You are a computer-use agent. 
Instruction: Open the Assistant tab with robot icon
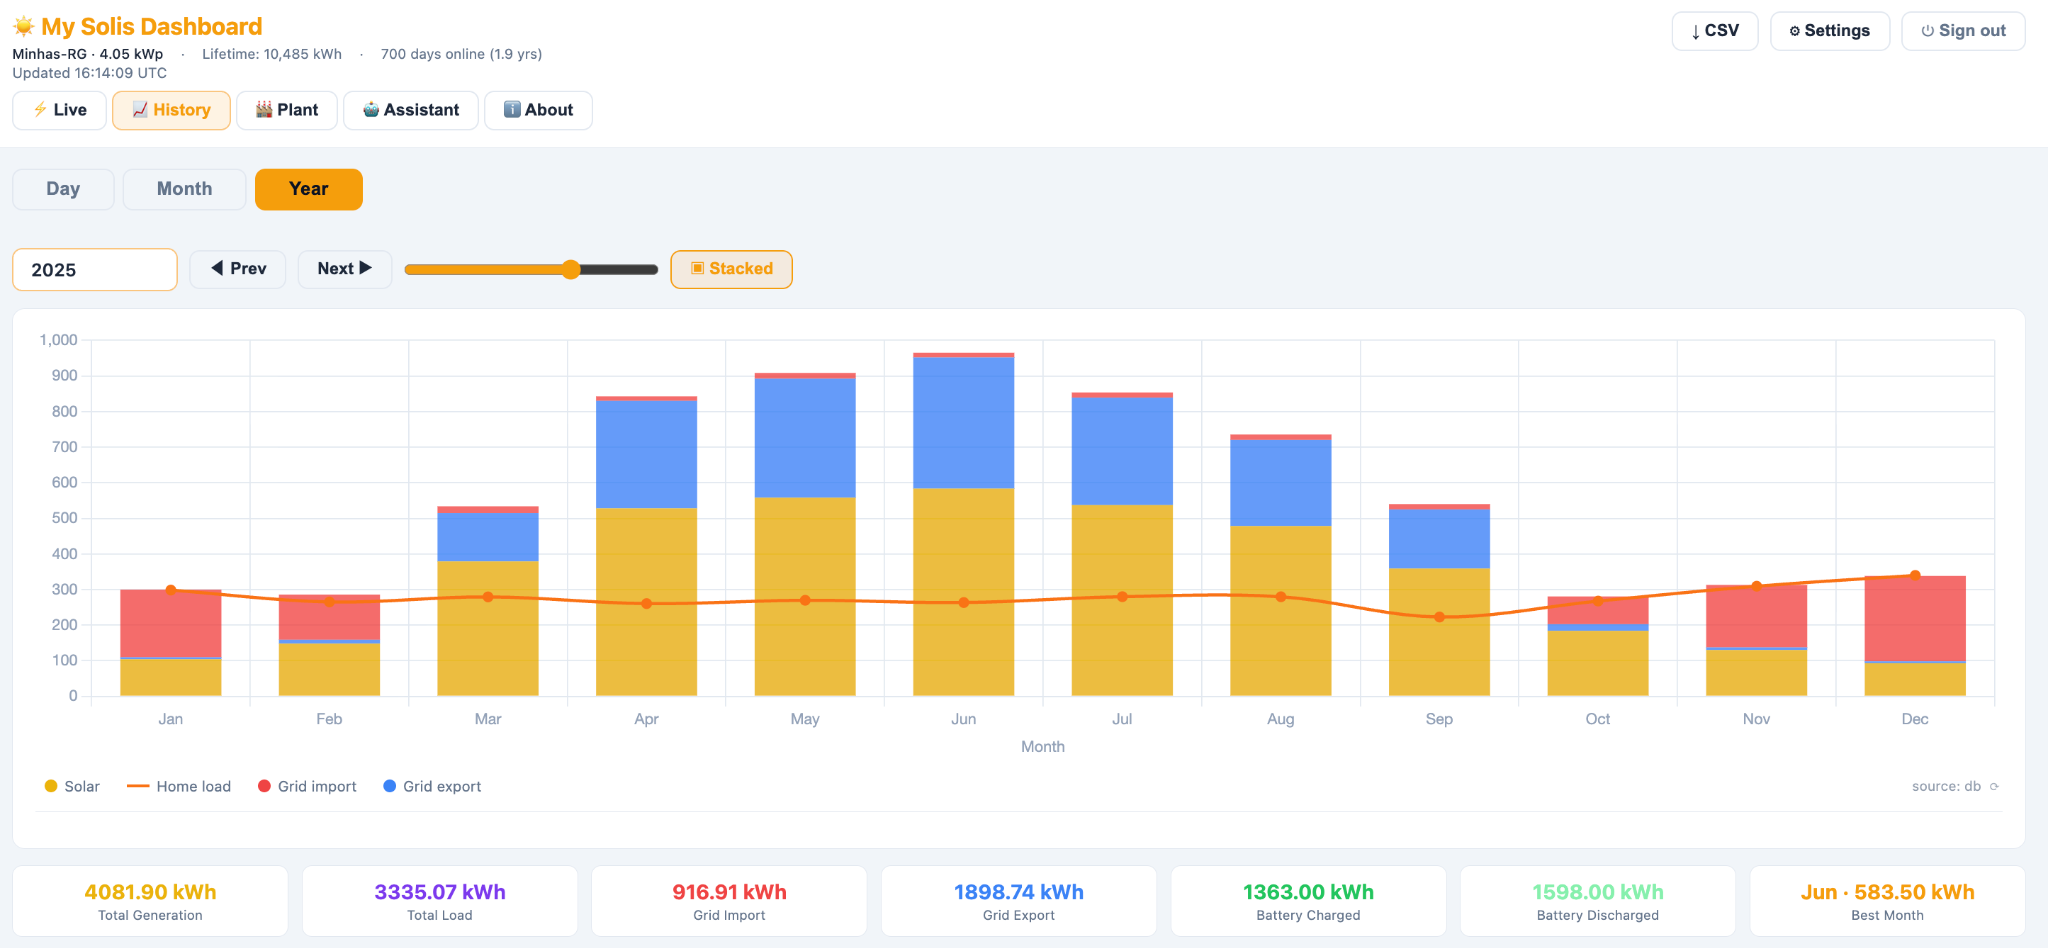point(411,110)
